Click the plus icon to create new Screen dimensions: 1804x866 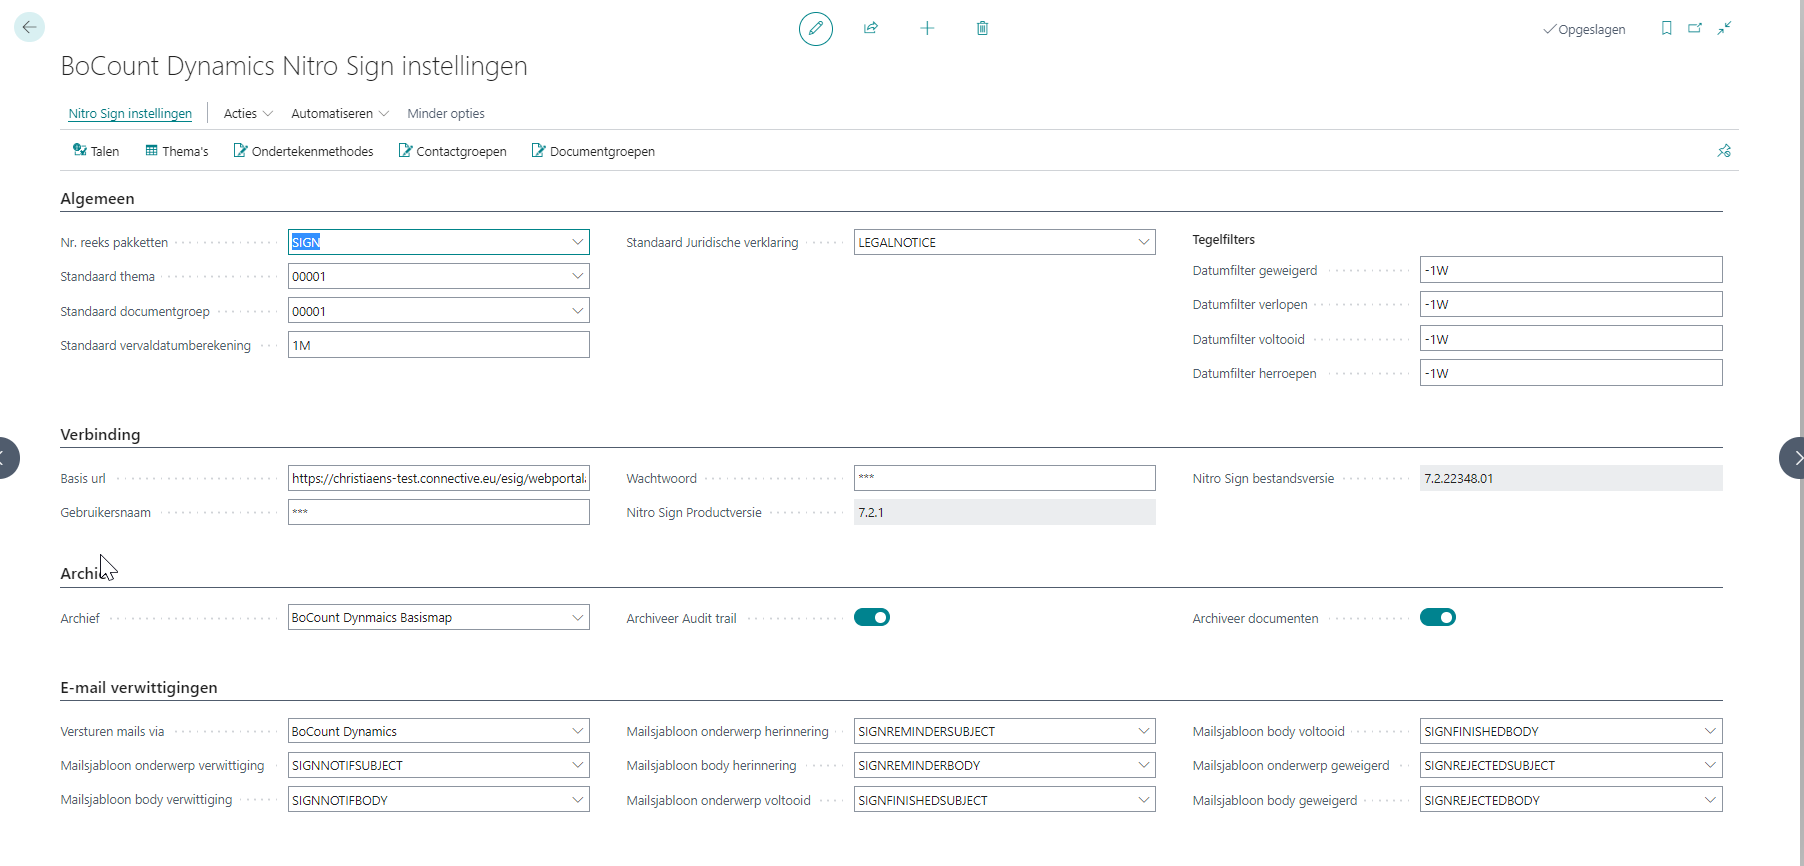(927, 29)
